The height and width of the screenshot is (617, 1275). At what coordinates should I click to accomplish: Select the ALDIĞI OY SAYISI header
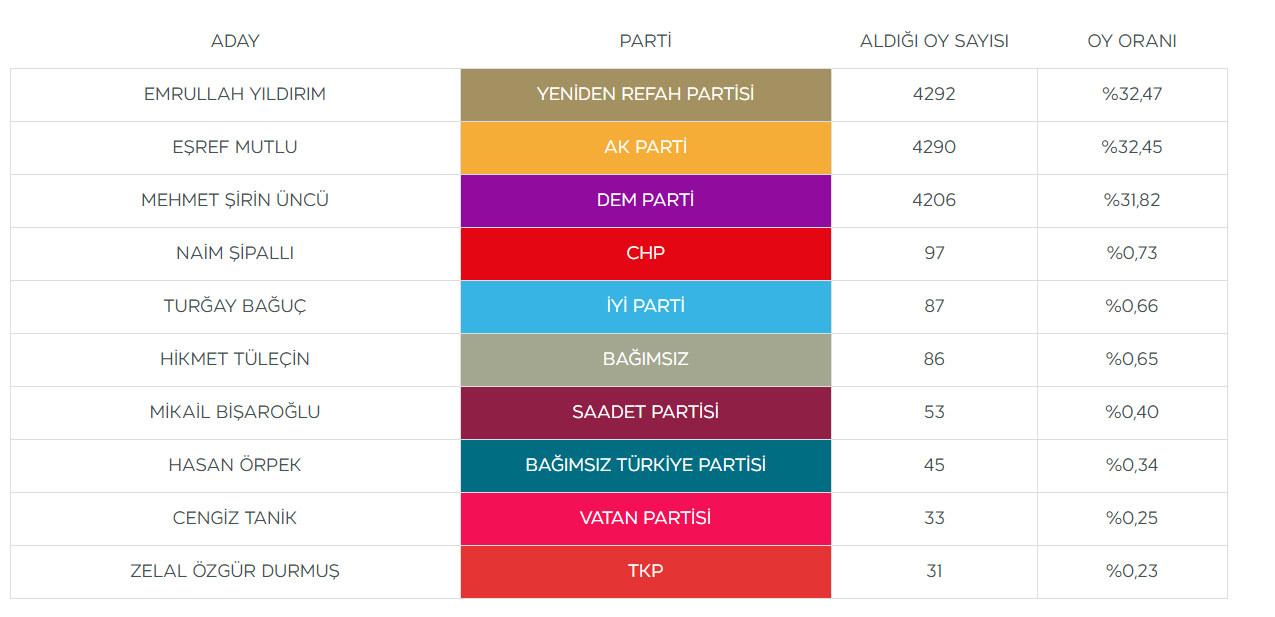[934, 41]
